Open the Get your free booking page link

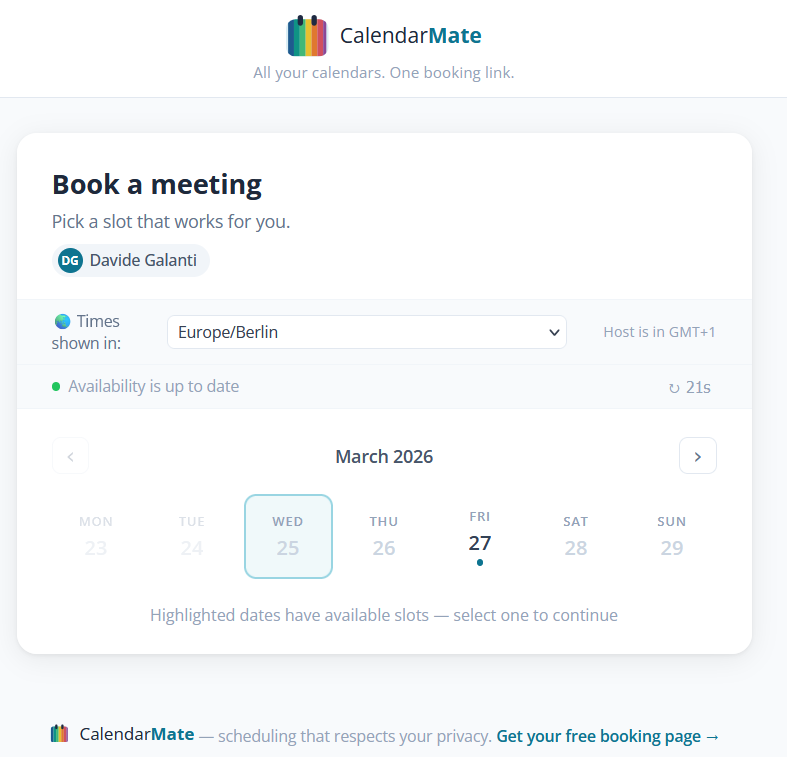608,737
